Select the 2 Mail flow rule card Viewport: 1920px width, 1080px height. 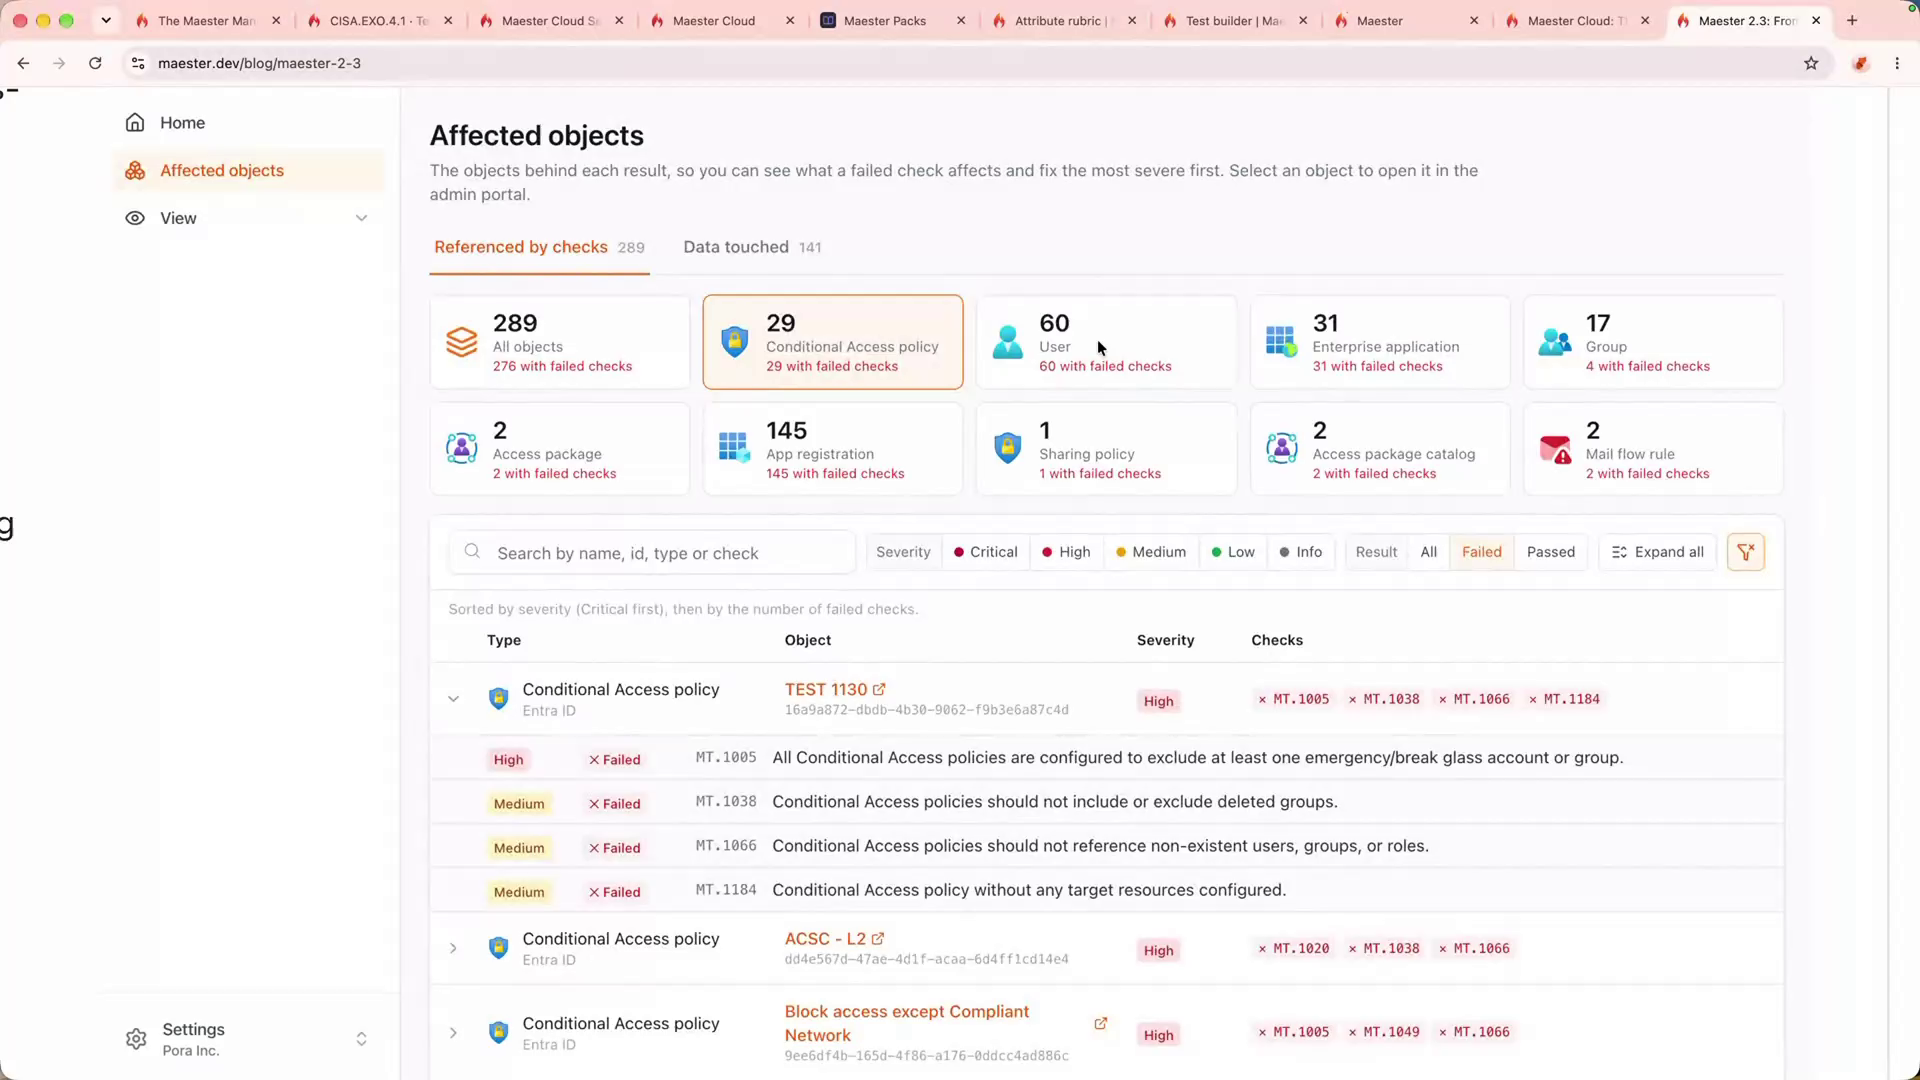click(x=1653, y=449)
